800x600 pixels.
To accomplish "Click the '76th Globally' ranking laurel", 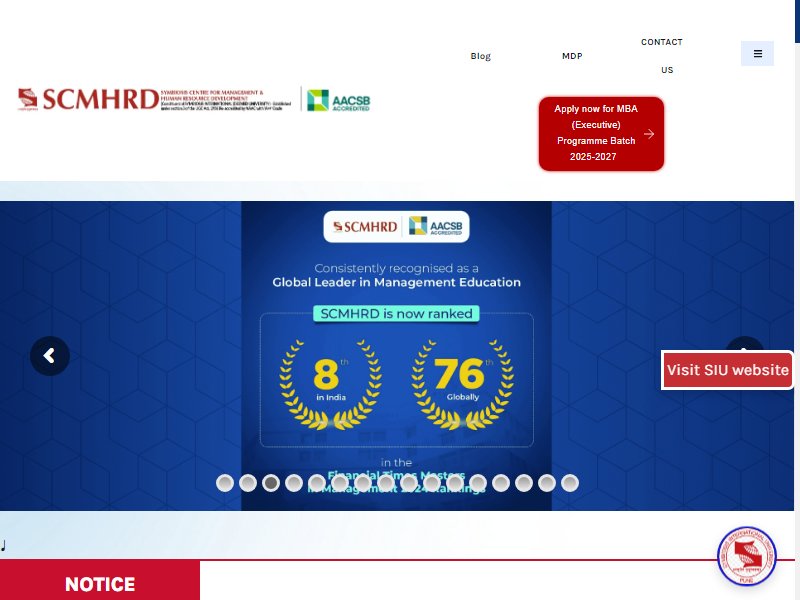I will pos(463,384).
